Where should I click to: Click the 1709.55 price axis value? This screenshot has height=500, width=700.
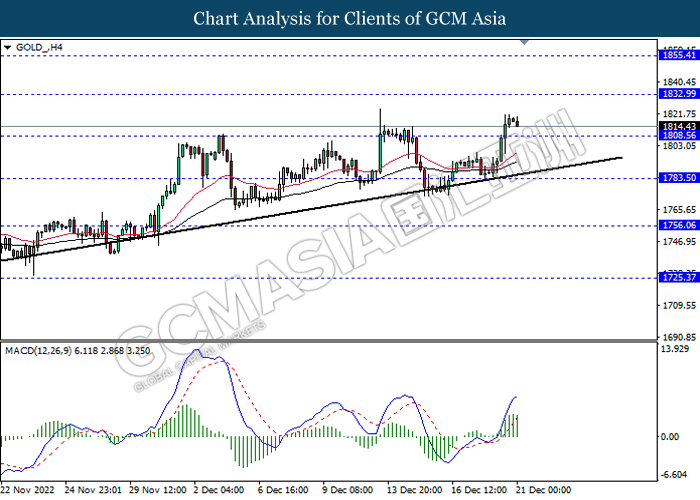tap(679, 306)
